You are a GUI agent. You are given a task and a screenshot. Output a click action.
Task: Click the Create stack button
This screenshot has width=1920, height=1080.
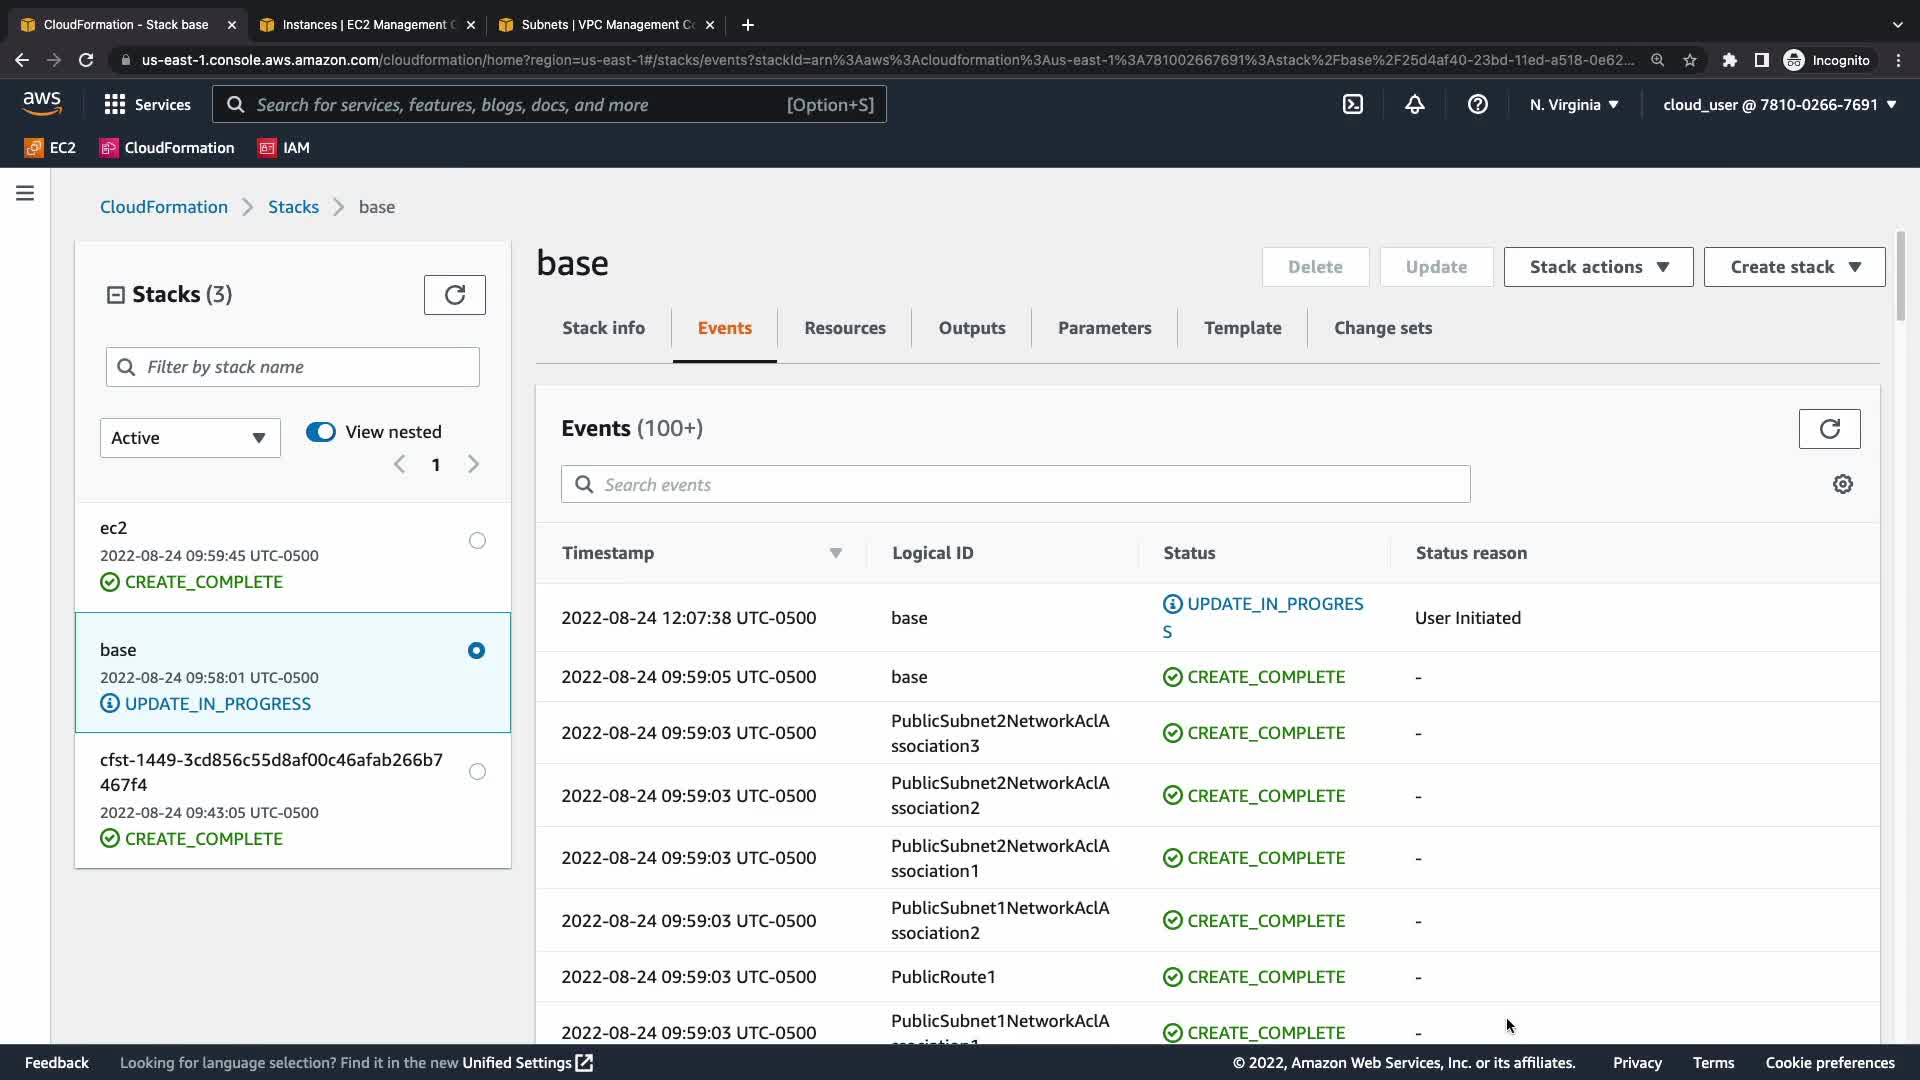coord(1794,267)
